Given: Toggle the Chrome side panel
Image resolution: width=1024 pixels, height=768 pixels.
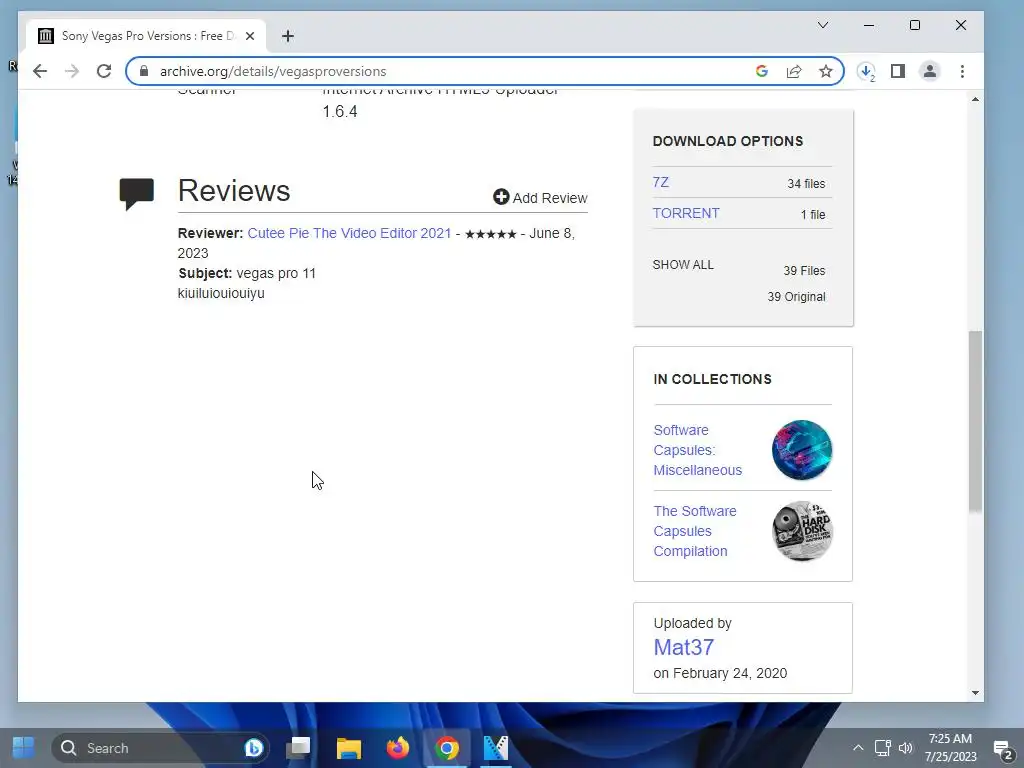Looking at the screenshot, I should pos(898,71).
